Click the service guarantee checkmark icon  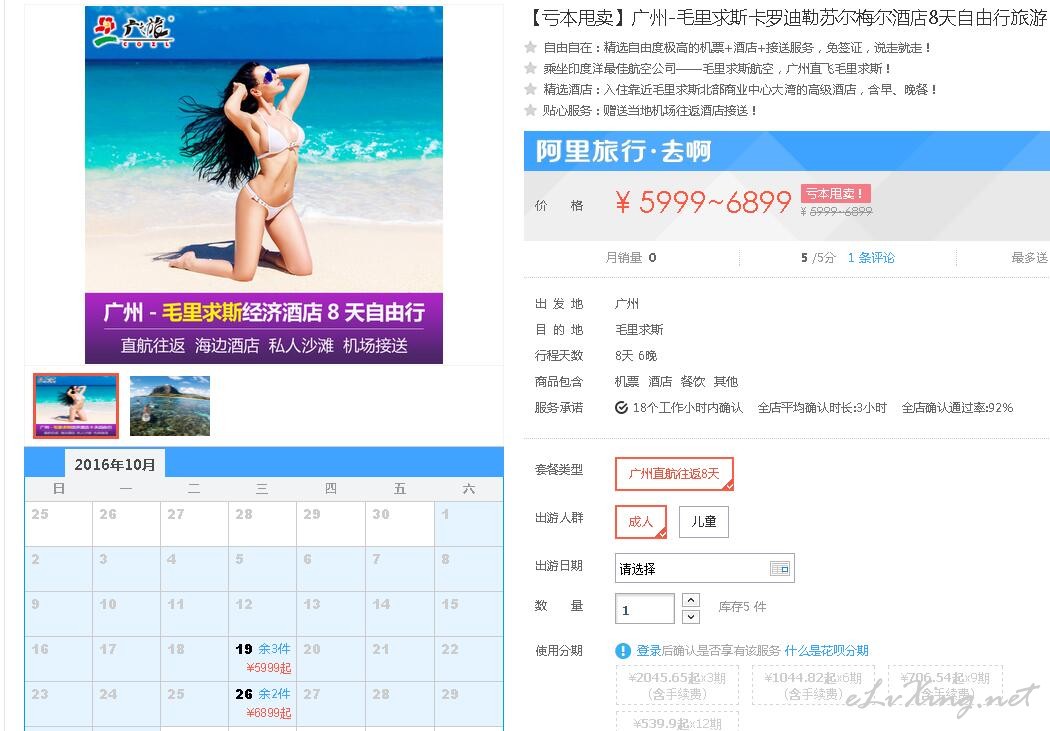(621, 408)
